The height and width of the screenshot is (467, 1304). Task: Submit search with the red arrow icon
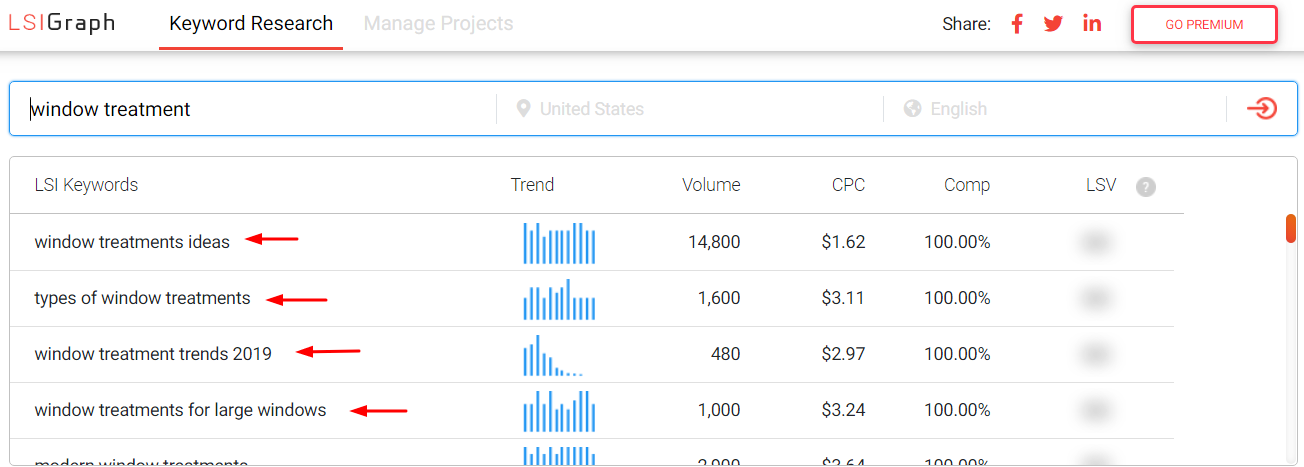(1262, 108)
